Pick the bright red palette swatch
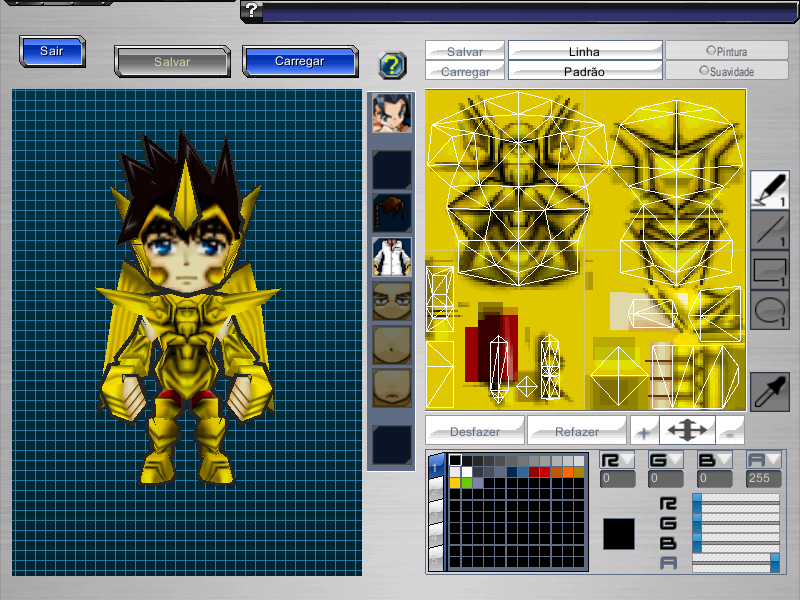This screenshot has height=600, width=800. click(x=545, y=472)
